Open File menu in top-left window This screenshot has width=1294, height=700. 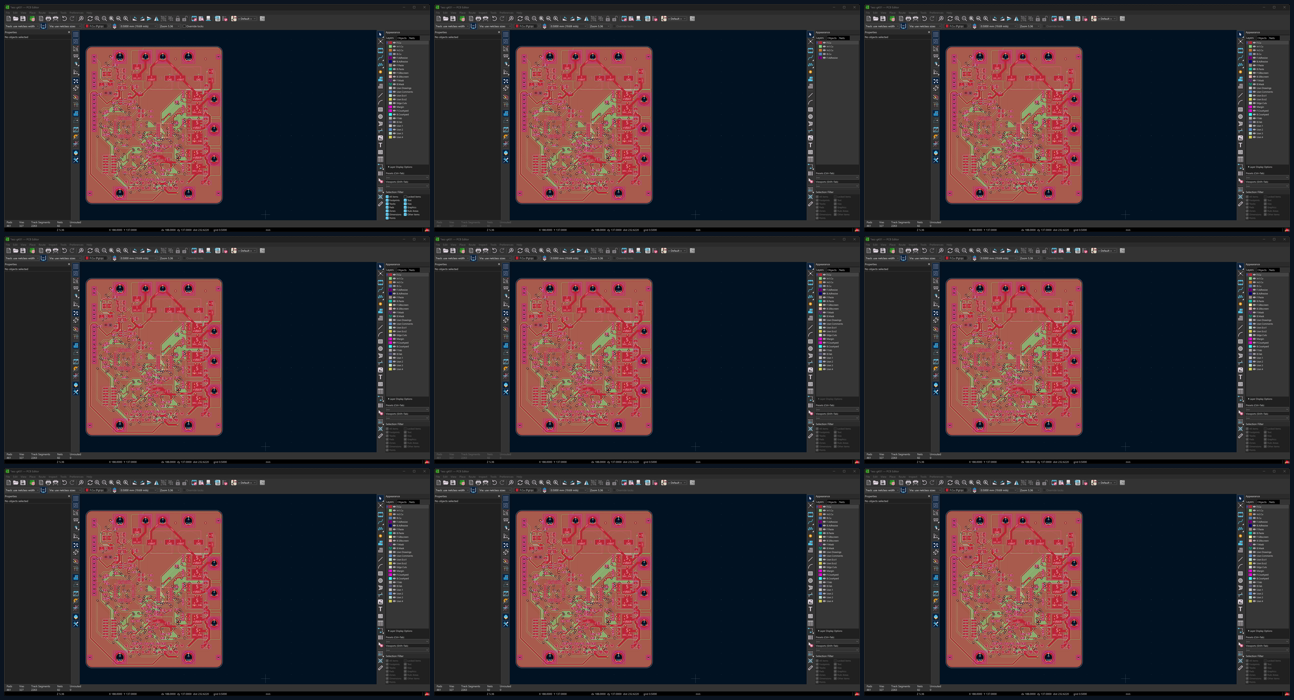[x=8, y=13]
